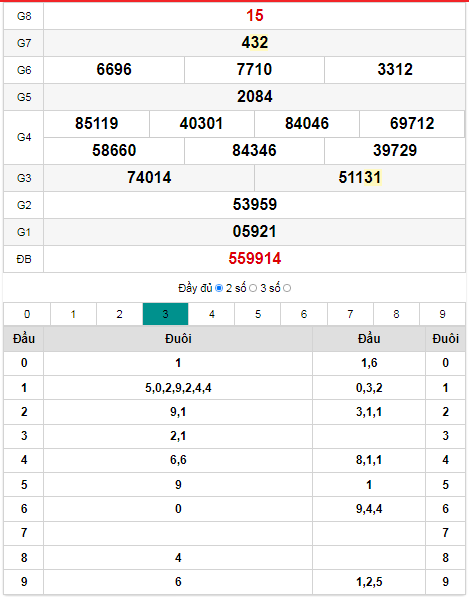Choose digit tab 6
469x597 pixels.
tap(304, 314)
